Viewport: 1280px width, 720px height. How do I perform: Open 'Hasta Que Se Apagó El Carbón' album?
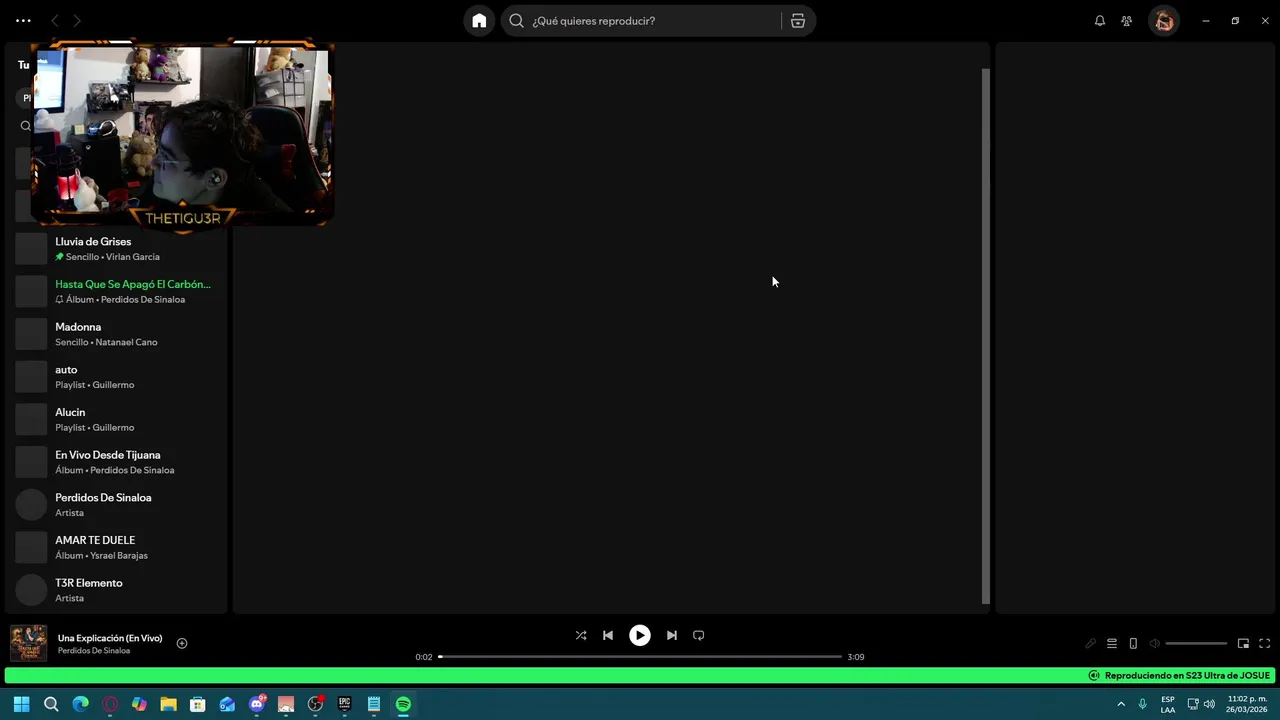click(118, 291)
